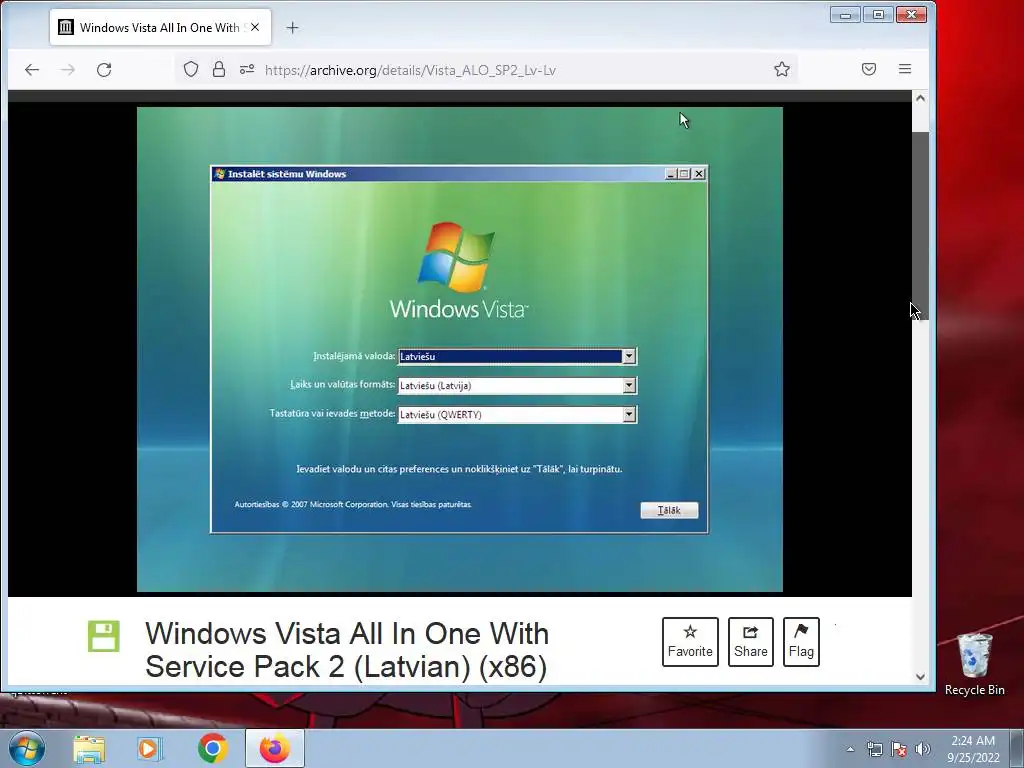Go back with the Firefox back arrow
Viewport: 1024px width, 768px height.
(x=32, y=69)
